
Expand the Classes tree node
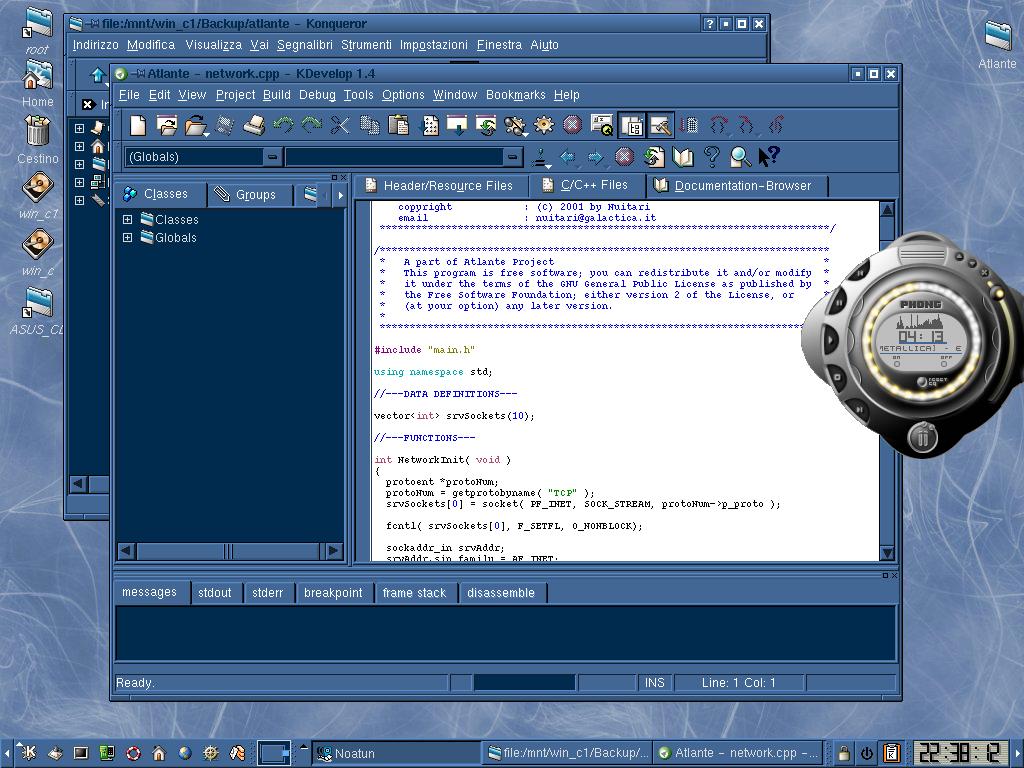[x=127, y=219]
